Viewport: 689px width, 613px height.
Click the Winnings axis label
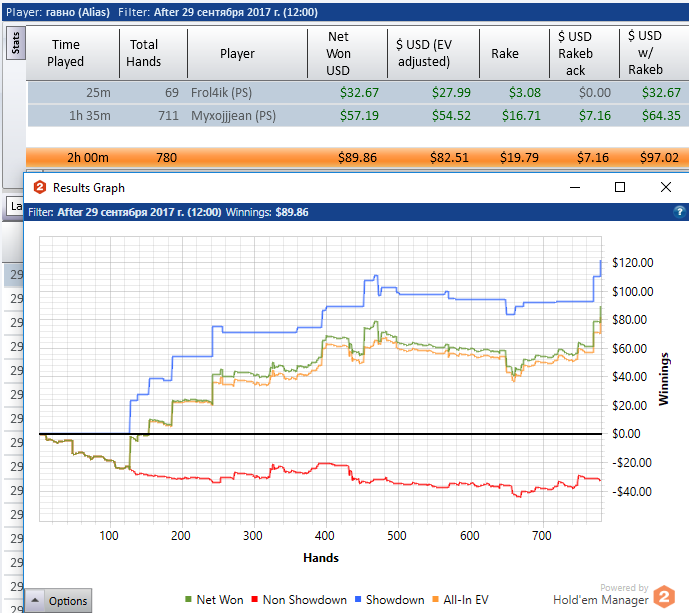[x=664, y=379]
